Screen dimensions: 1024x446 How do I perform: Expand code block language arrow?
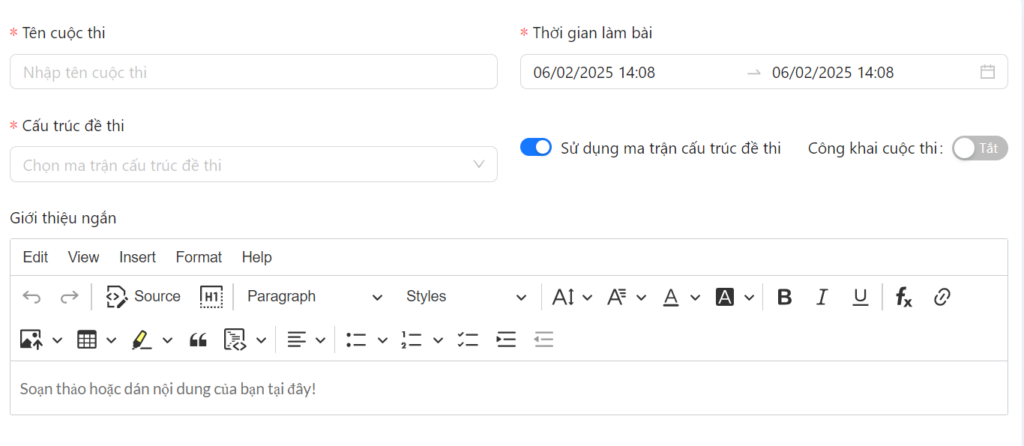click(x=261, y=340)
